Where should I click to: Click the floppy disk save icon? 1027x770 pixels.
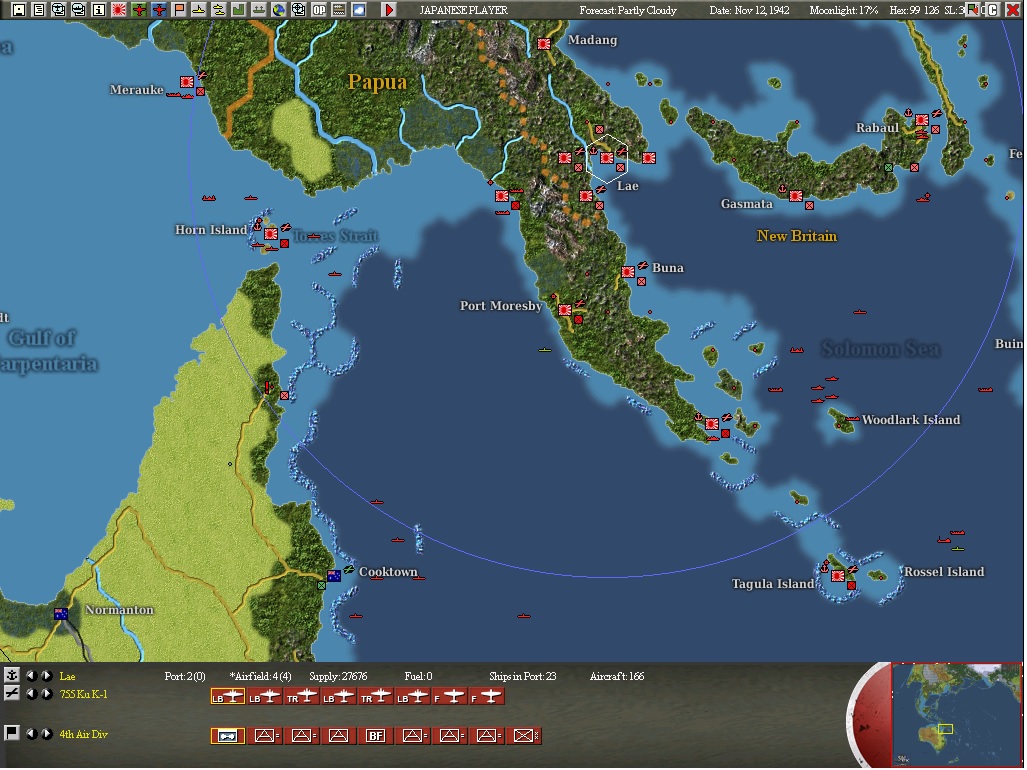pyautogui.click(x=19, y=10)
